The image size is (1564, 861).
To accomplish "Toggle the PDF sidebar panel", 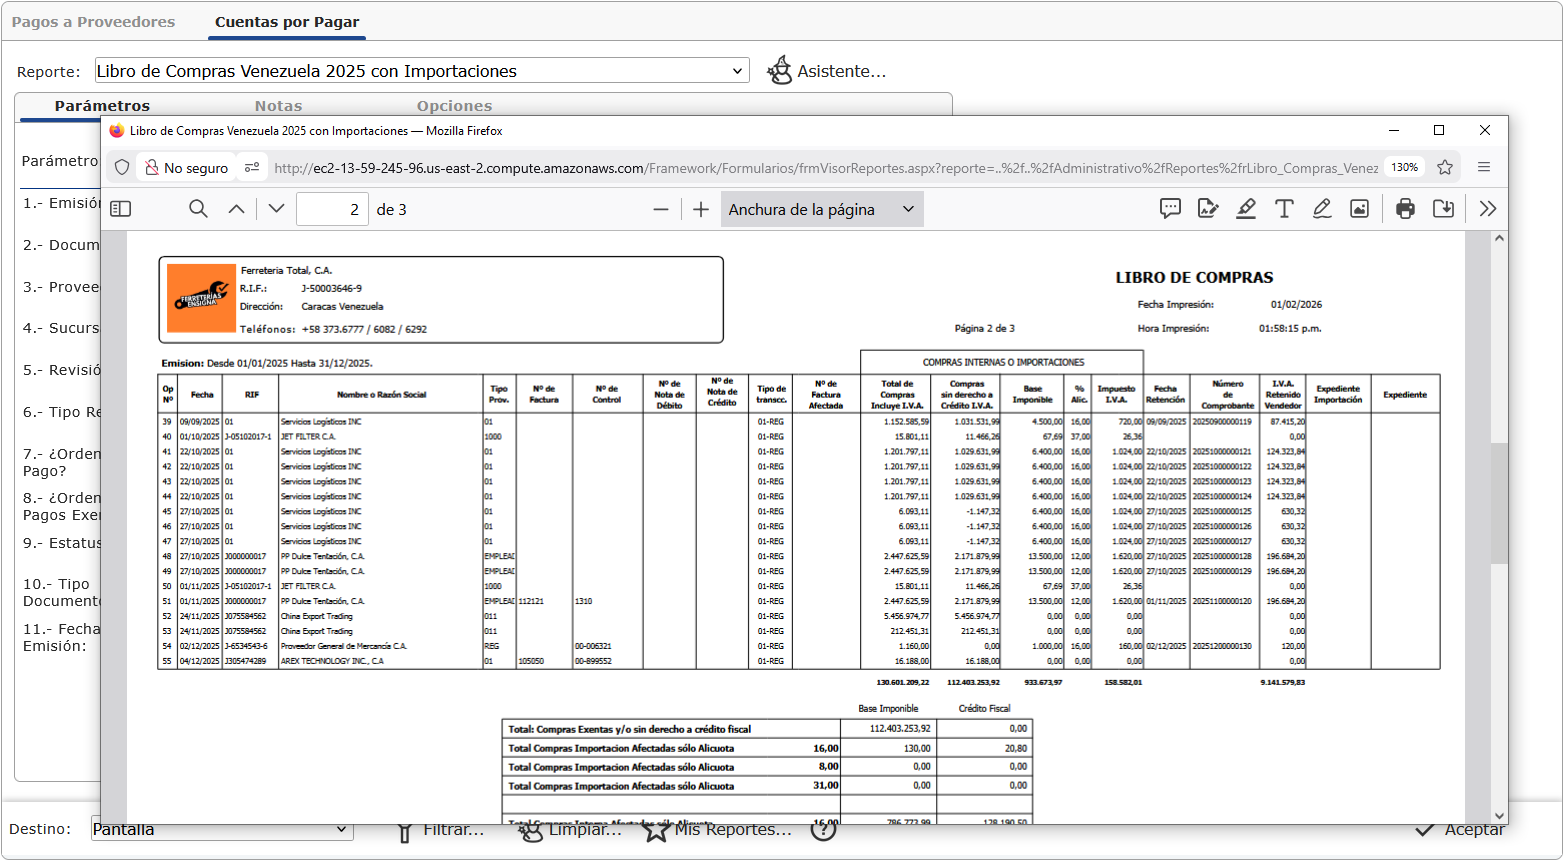I will tap(121, 208).
